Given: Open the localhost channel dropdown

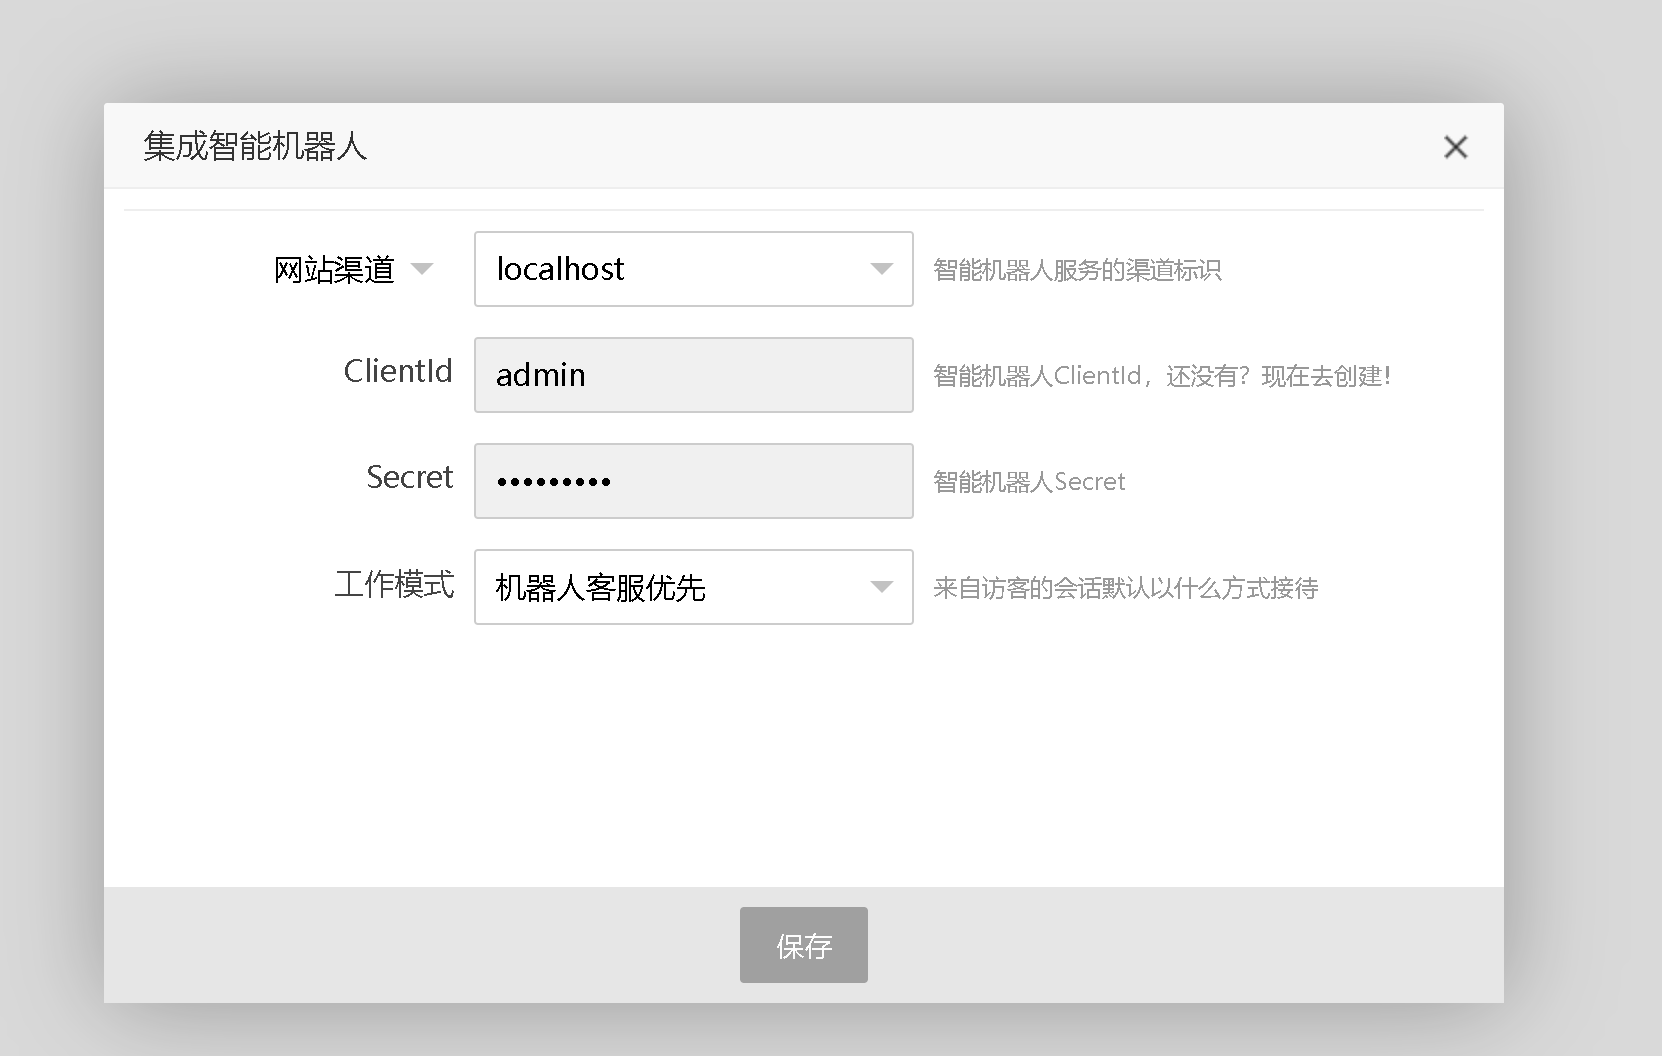Looking at the screenshot, I should (x=693, y=269).
